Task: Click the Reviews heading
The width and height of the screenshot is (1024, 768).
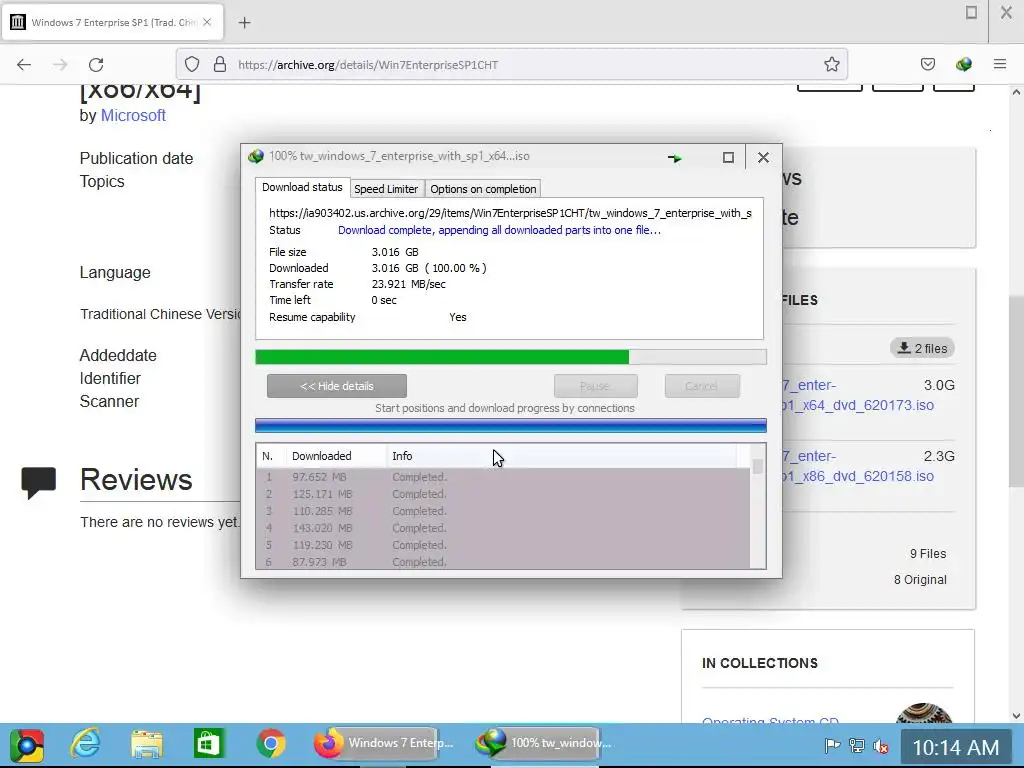Action: 136,480
